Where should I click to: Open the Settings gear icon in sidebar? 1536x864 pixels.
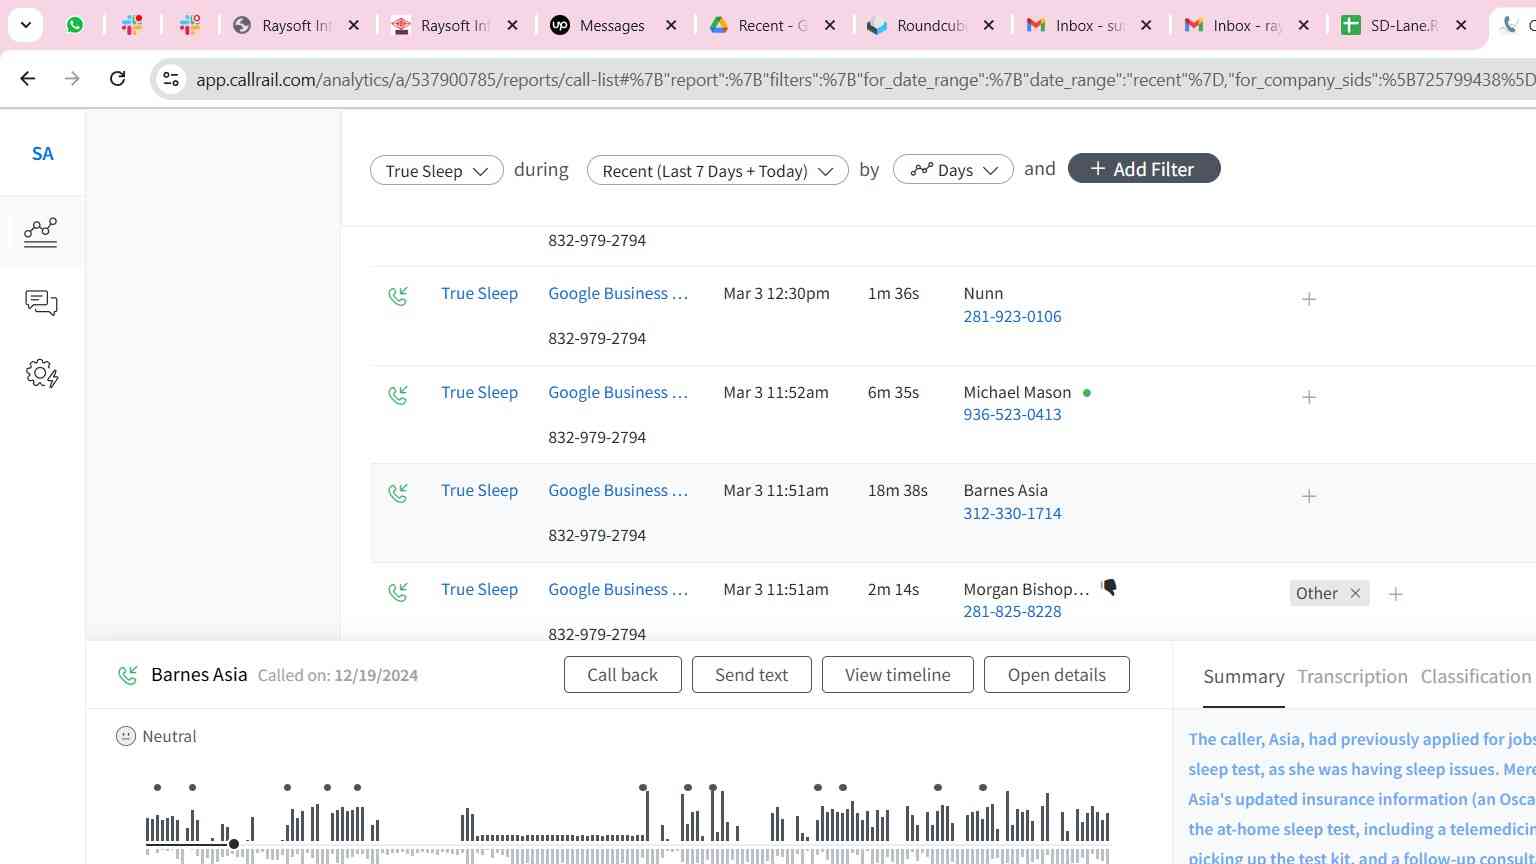tap(41, 374)
